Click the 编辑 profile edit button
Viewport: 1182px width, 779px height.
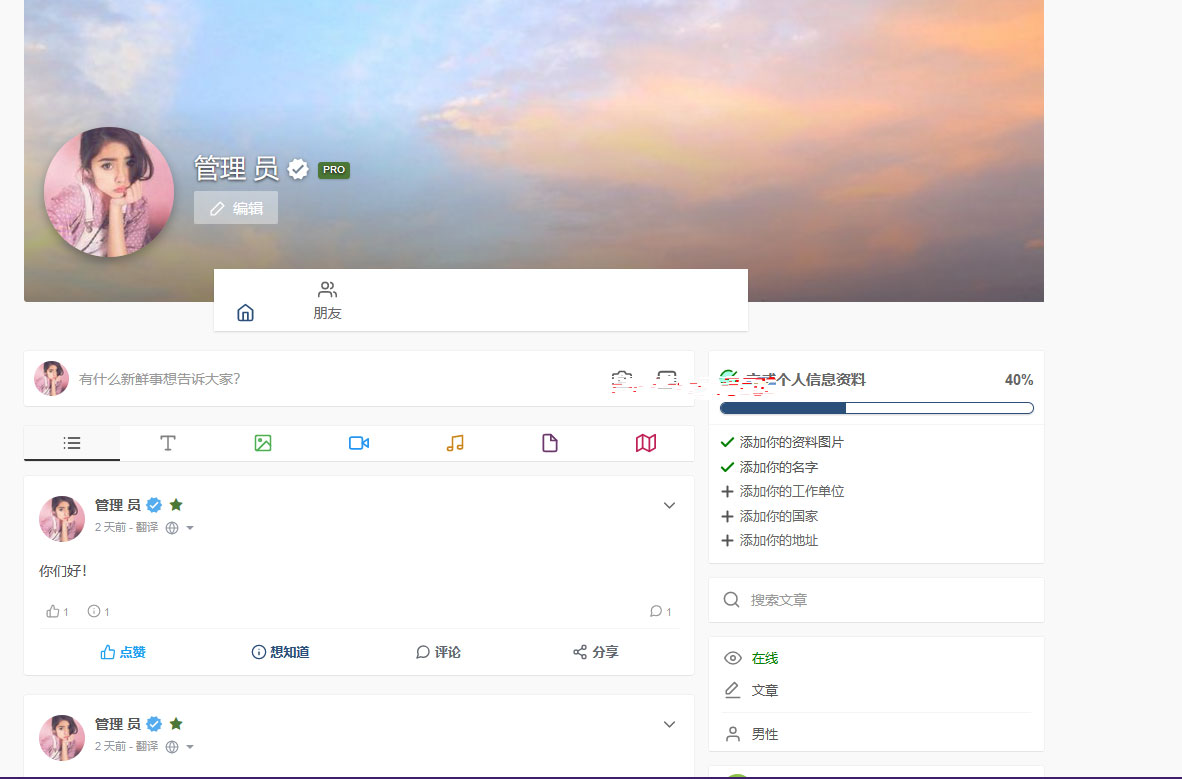click(x=236, y=208)
